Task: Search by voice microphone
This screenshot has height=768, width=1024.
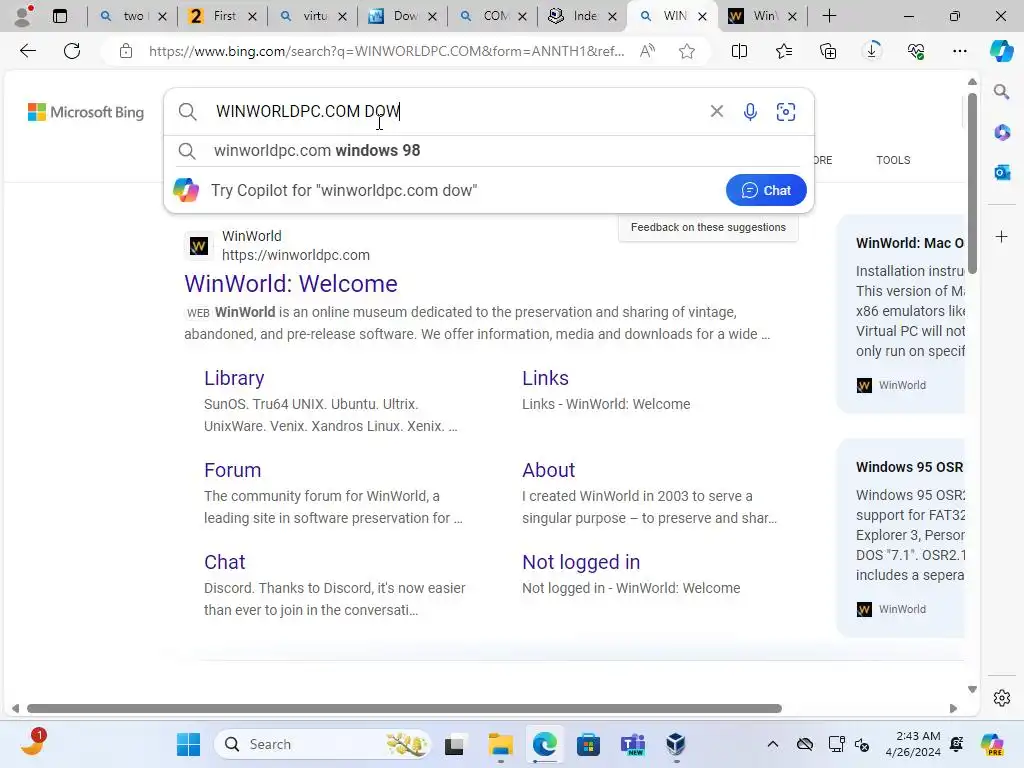Action: point(750,112)
